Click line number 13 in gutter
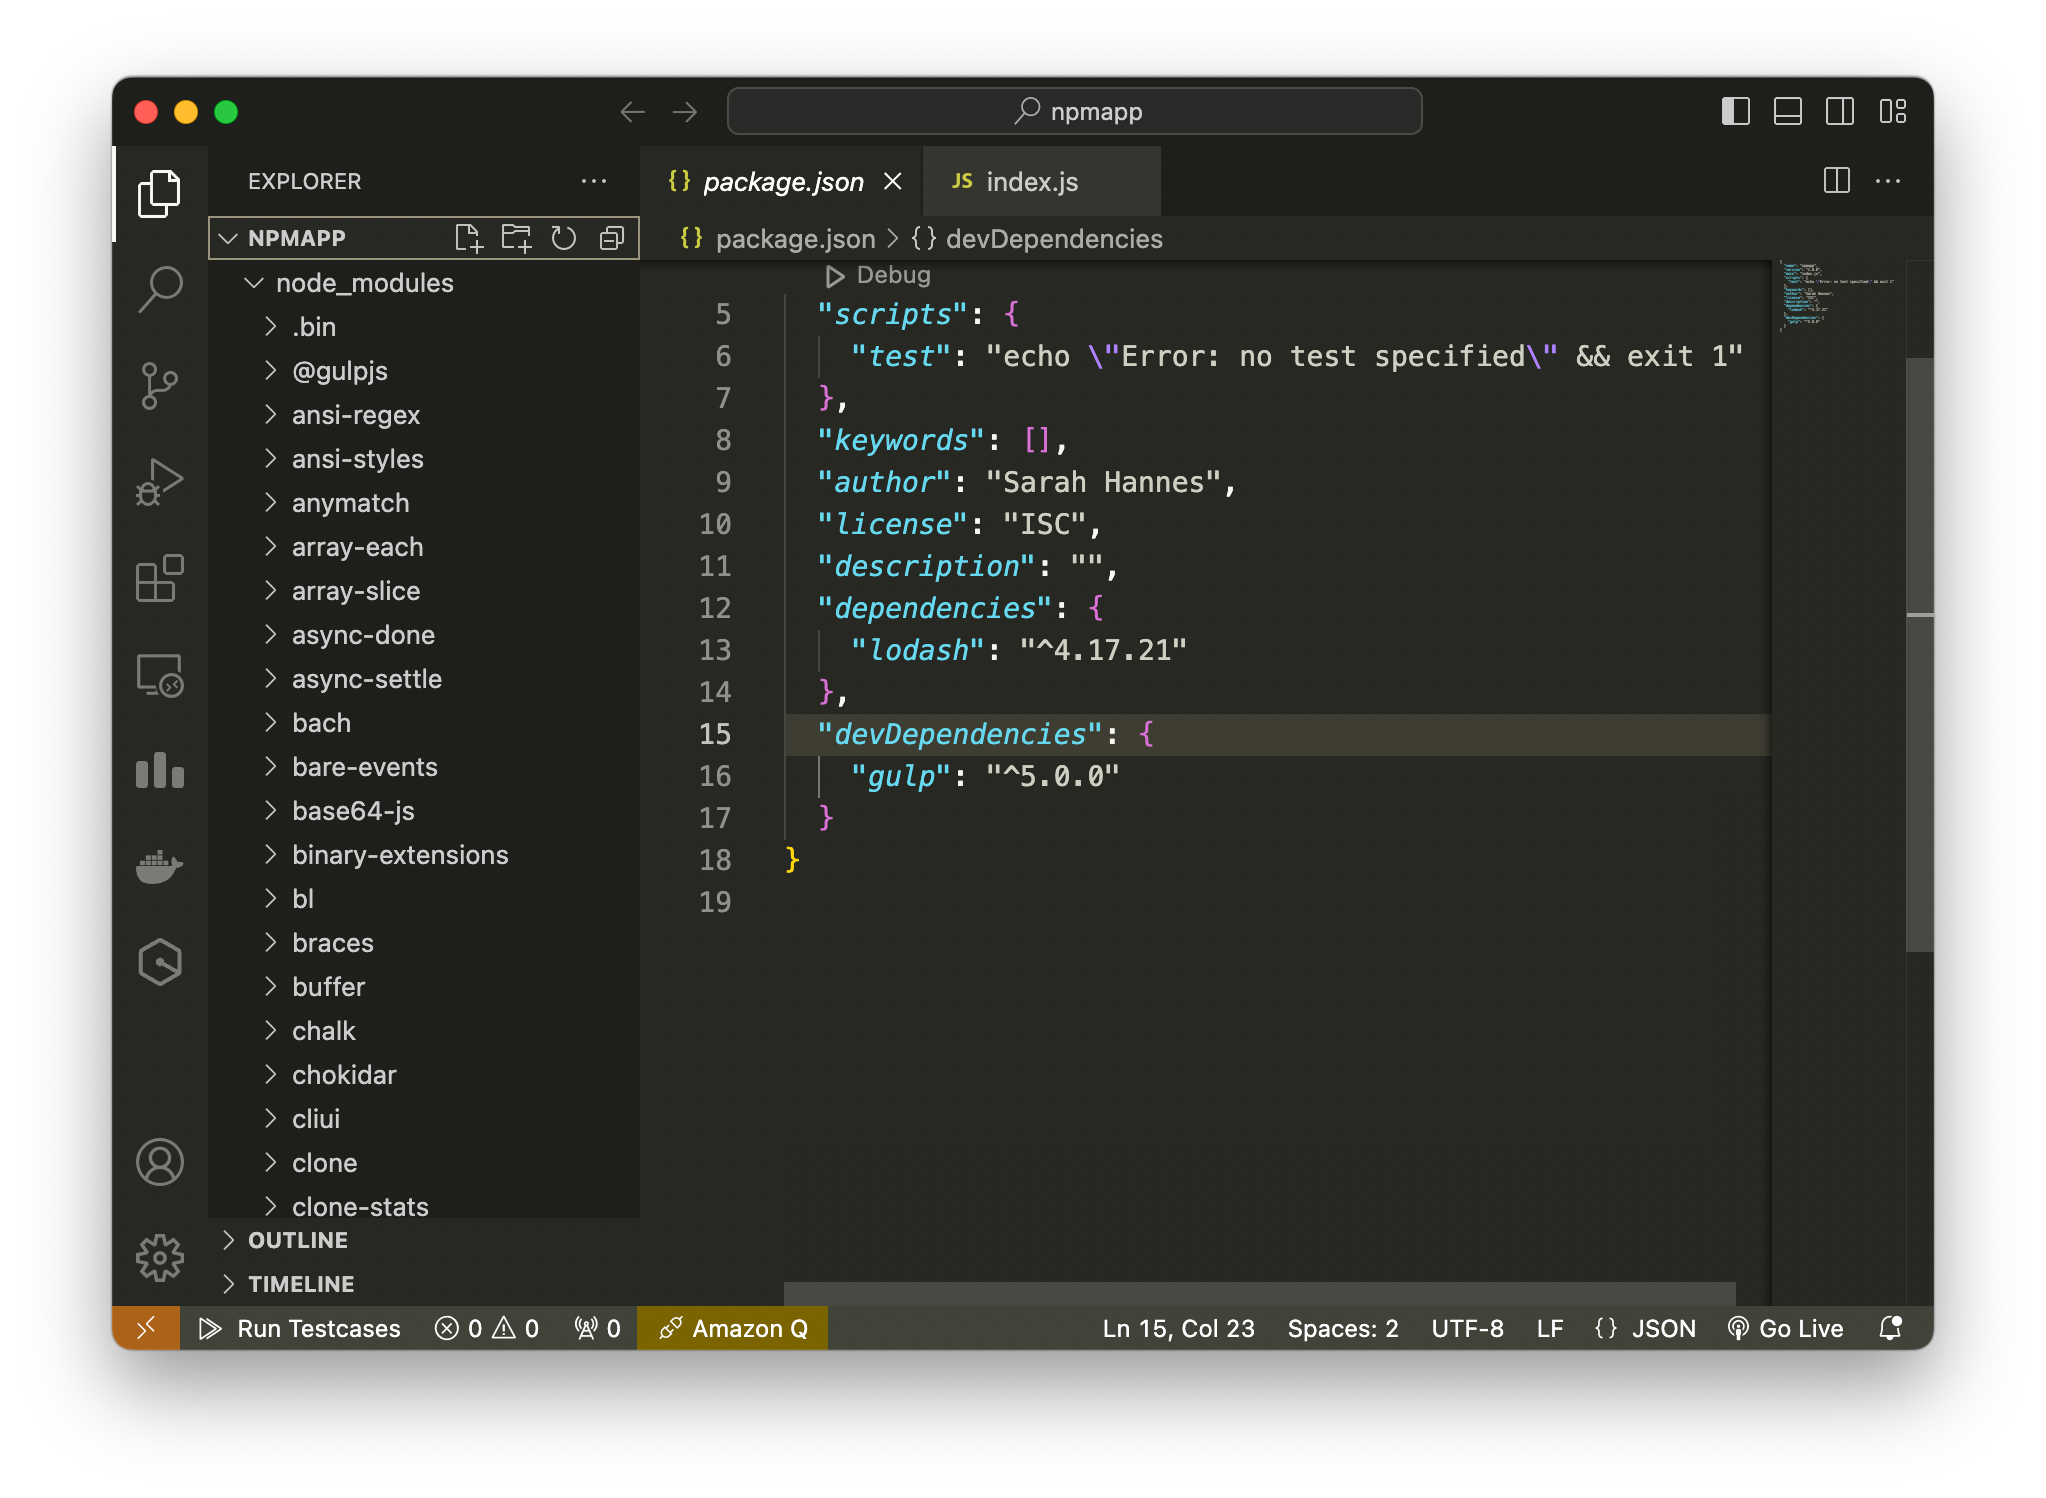Screen dimensions: 2046x1498 pyautogui.click(x=715, y=650)
